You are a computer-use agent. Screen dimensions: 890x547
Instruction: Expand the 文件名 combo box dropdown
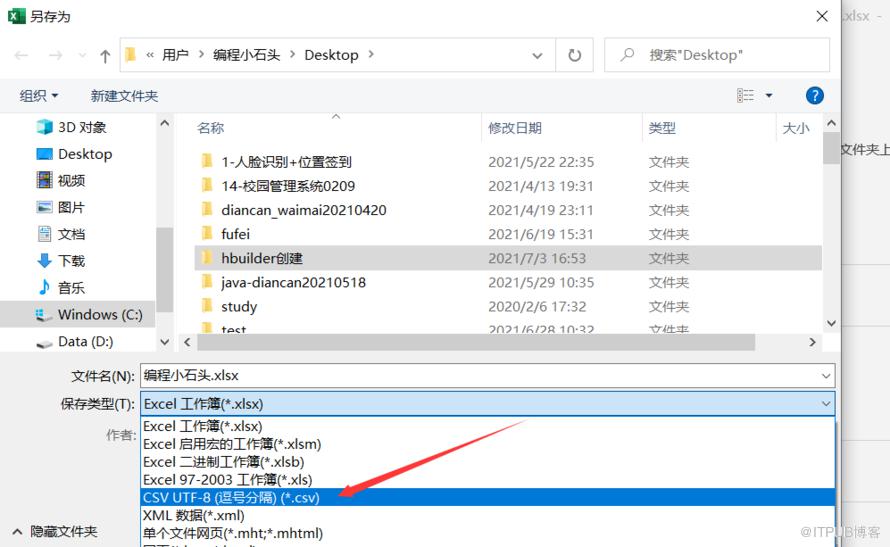coord(826,376)
